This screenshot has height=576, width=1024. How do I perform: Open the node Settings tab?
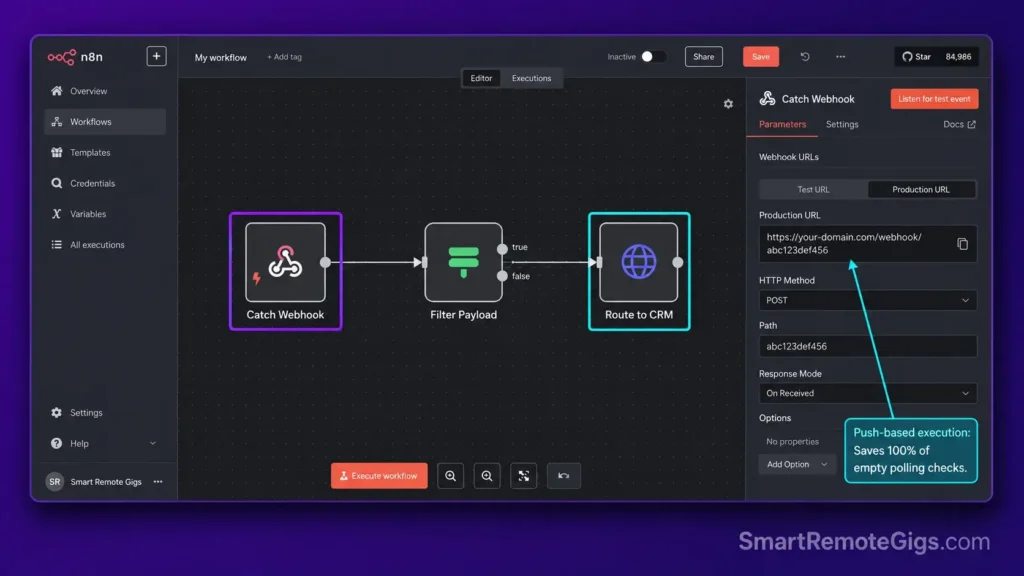click(x=842, y=124)
